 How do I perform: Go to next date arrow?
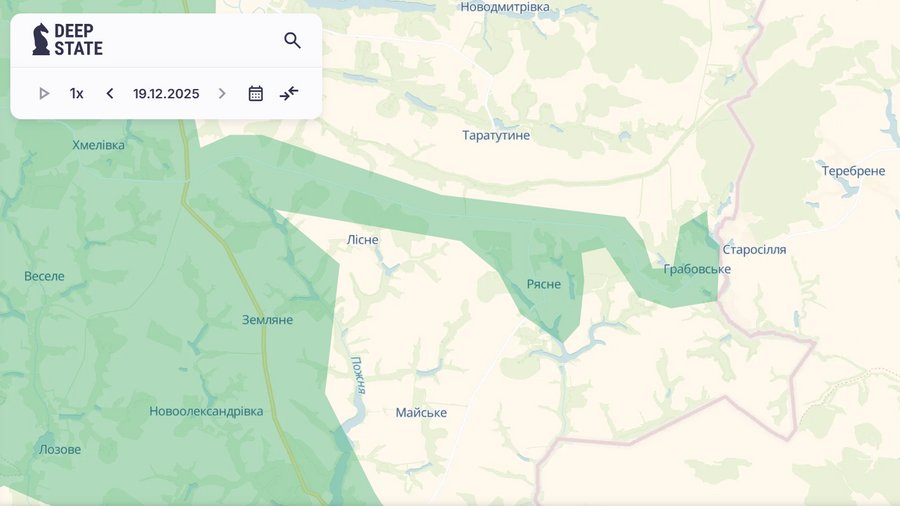pyautogui.click(x=222, y=94)
